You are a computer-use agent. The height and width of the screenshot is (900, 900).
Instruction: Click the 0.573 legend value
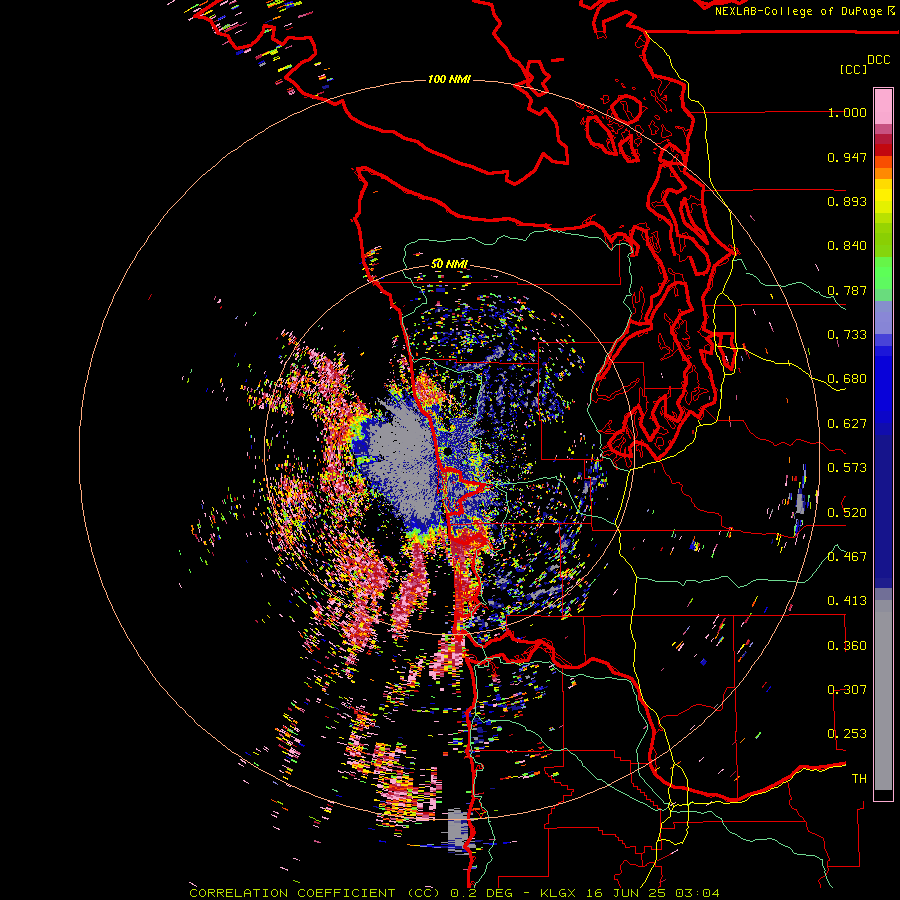coord(847,468)
